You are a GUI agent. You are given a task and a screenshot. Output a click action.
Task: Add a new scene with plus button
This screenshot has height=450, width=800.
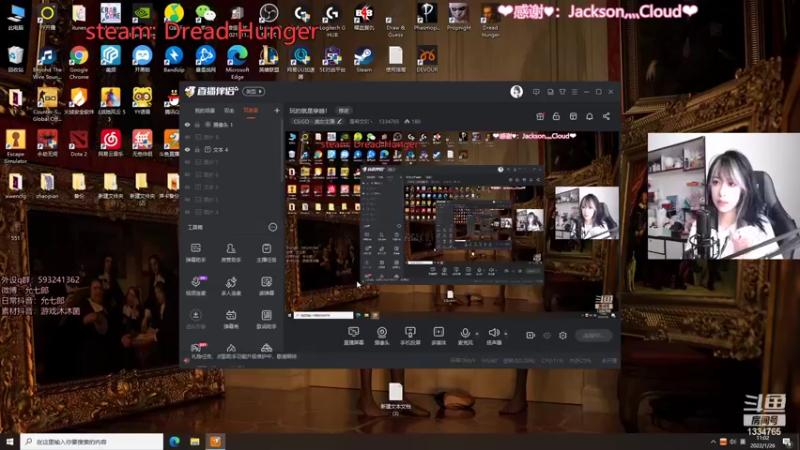tap(277, 110)
